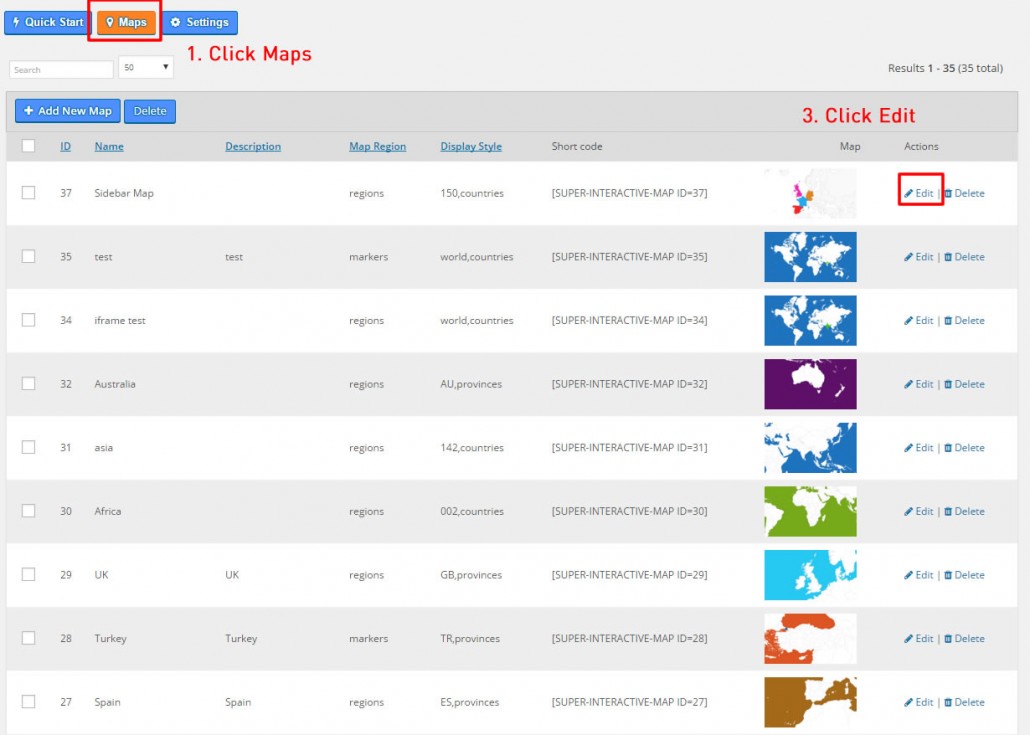Viewport: 1030px width, 735px height.
Task: Click the trash Delete icon for test map
Action: [948, 257]
